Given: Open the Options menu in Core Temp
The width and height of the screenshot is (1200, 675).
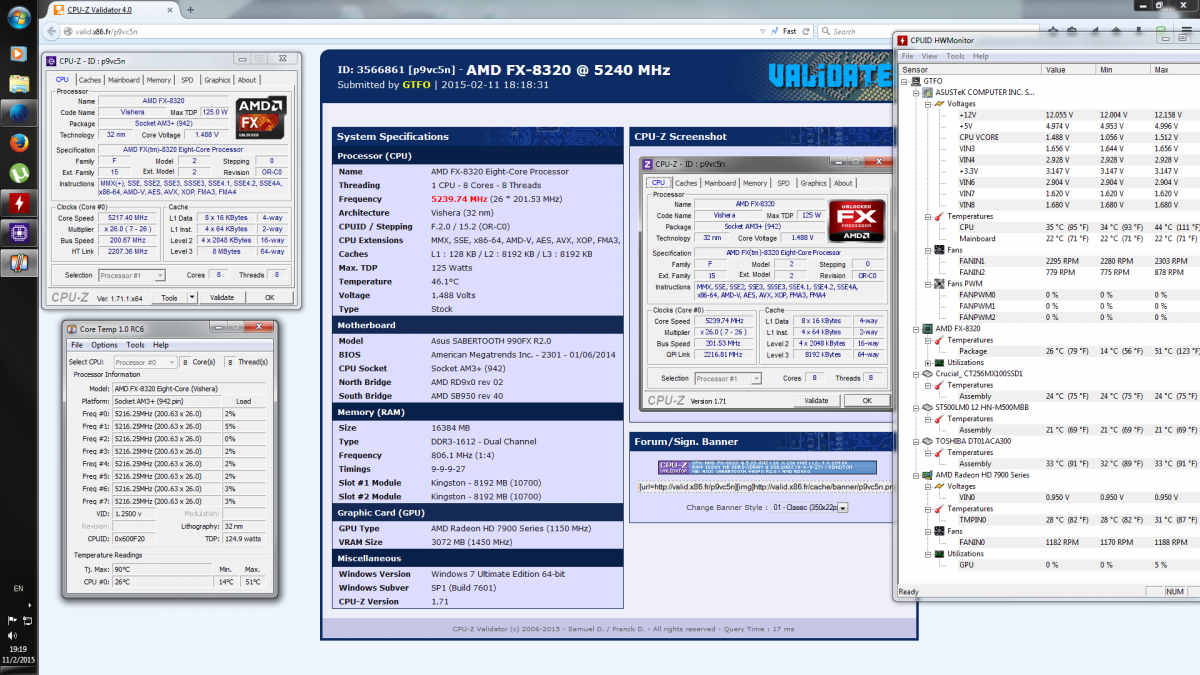Looking at the screenshot, I should 105,345.
